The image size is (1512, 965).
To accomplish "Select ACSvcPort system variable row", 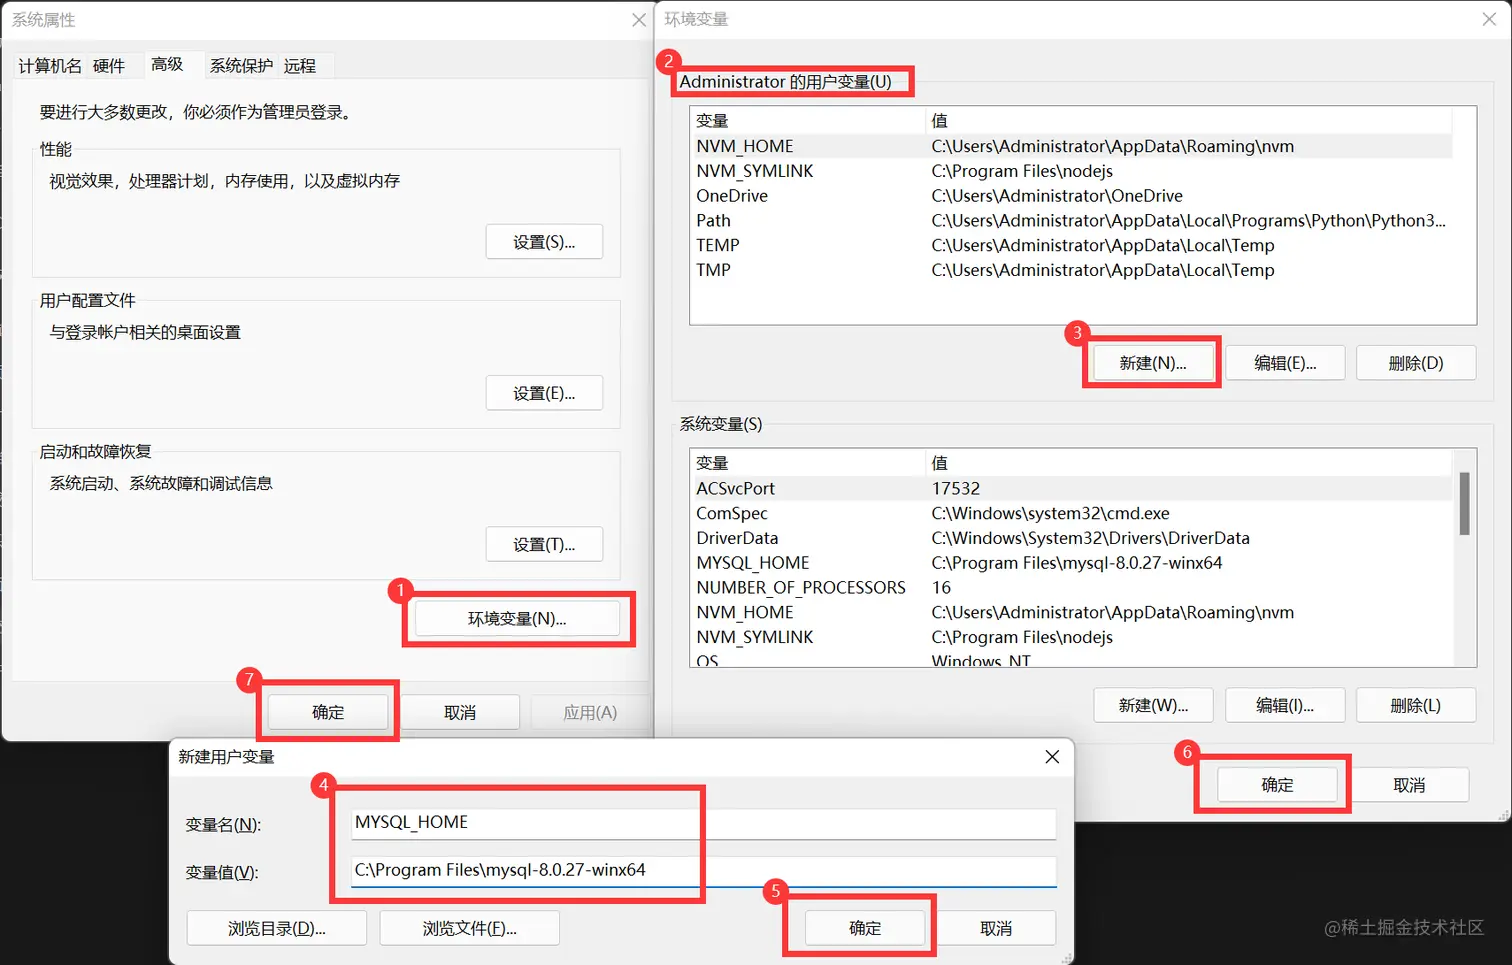I will click(x=1071, y=488).
